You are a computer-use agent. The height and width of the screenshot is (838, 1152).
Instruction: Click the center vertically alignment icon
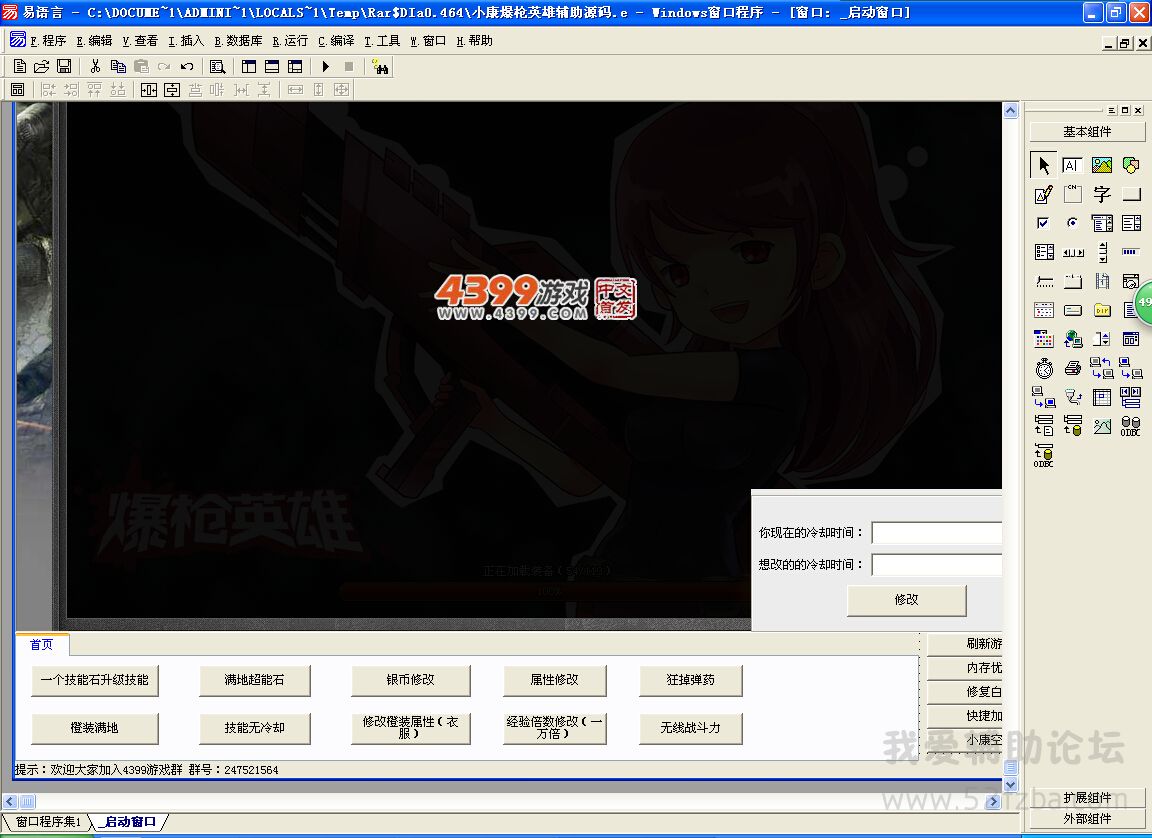[x=172, y=90]
